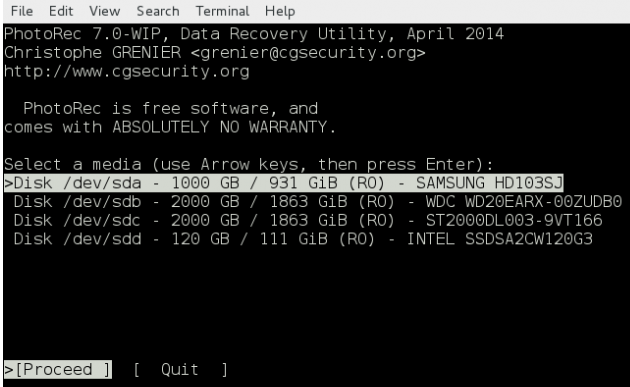Click the Christophe GRENIER author name

[92, 53]
